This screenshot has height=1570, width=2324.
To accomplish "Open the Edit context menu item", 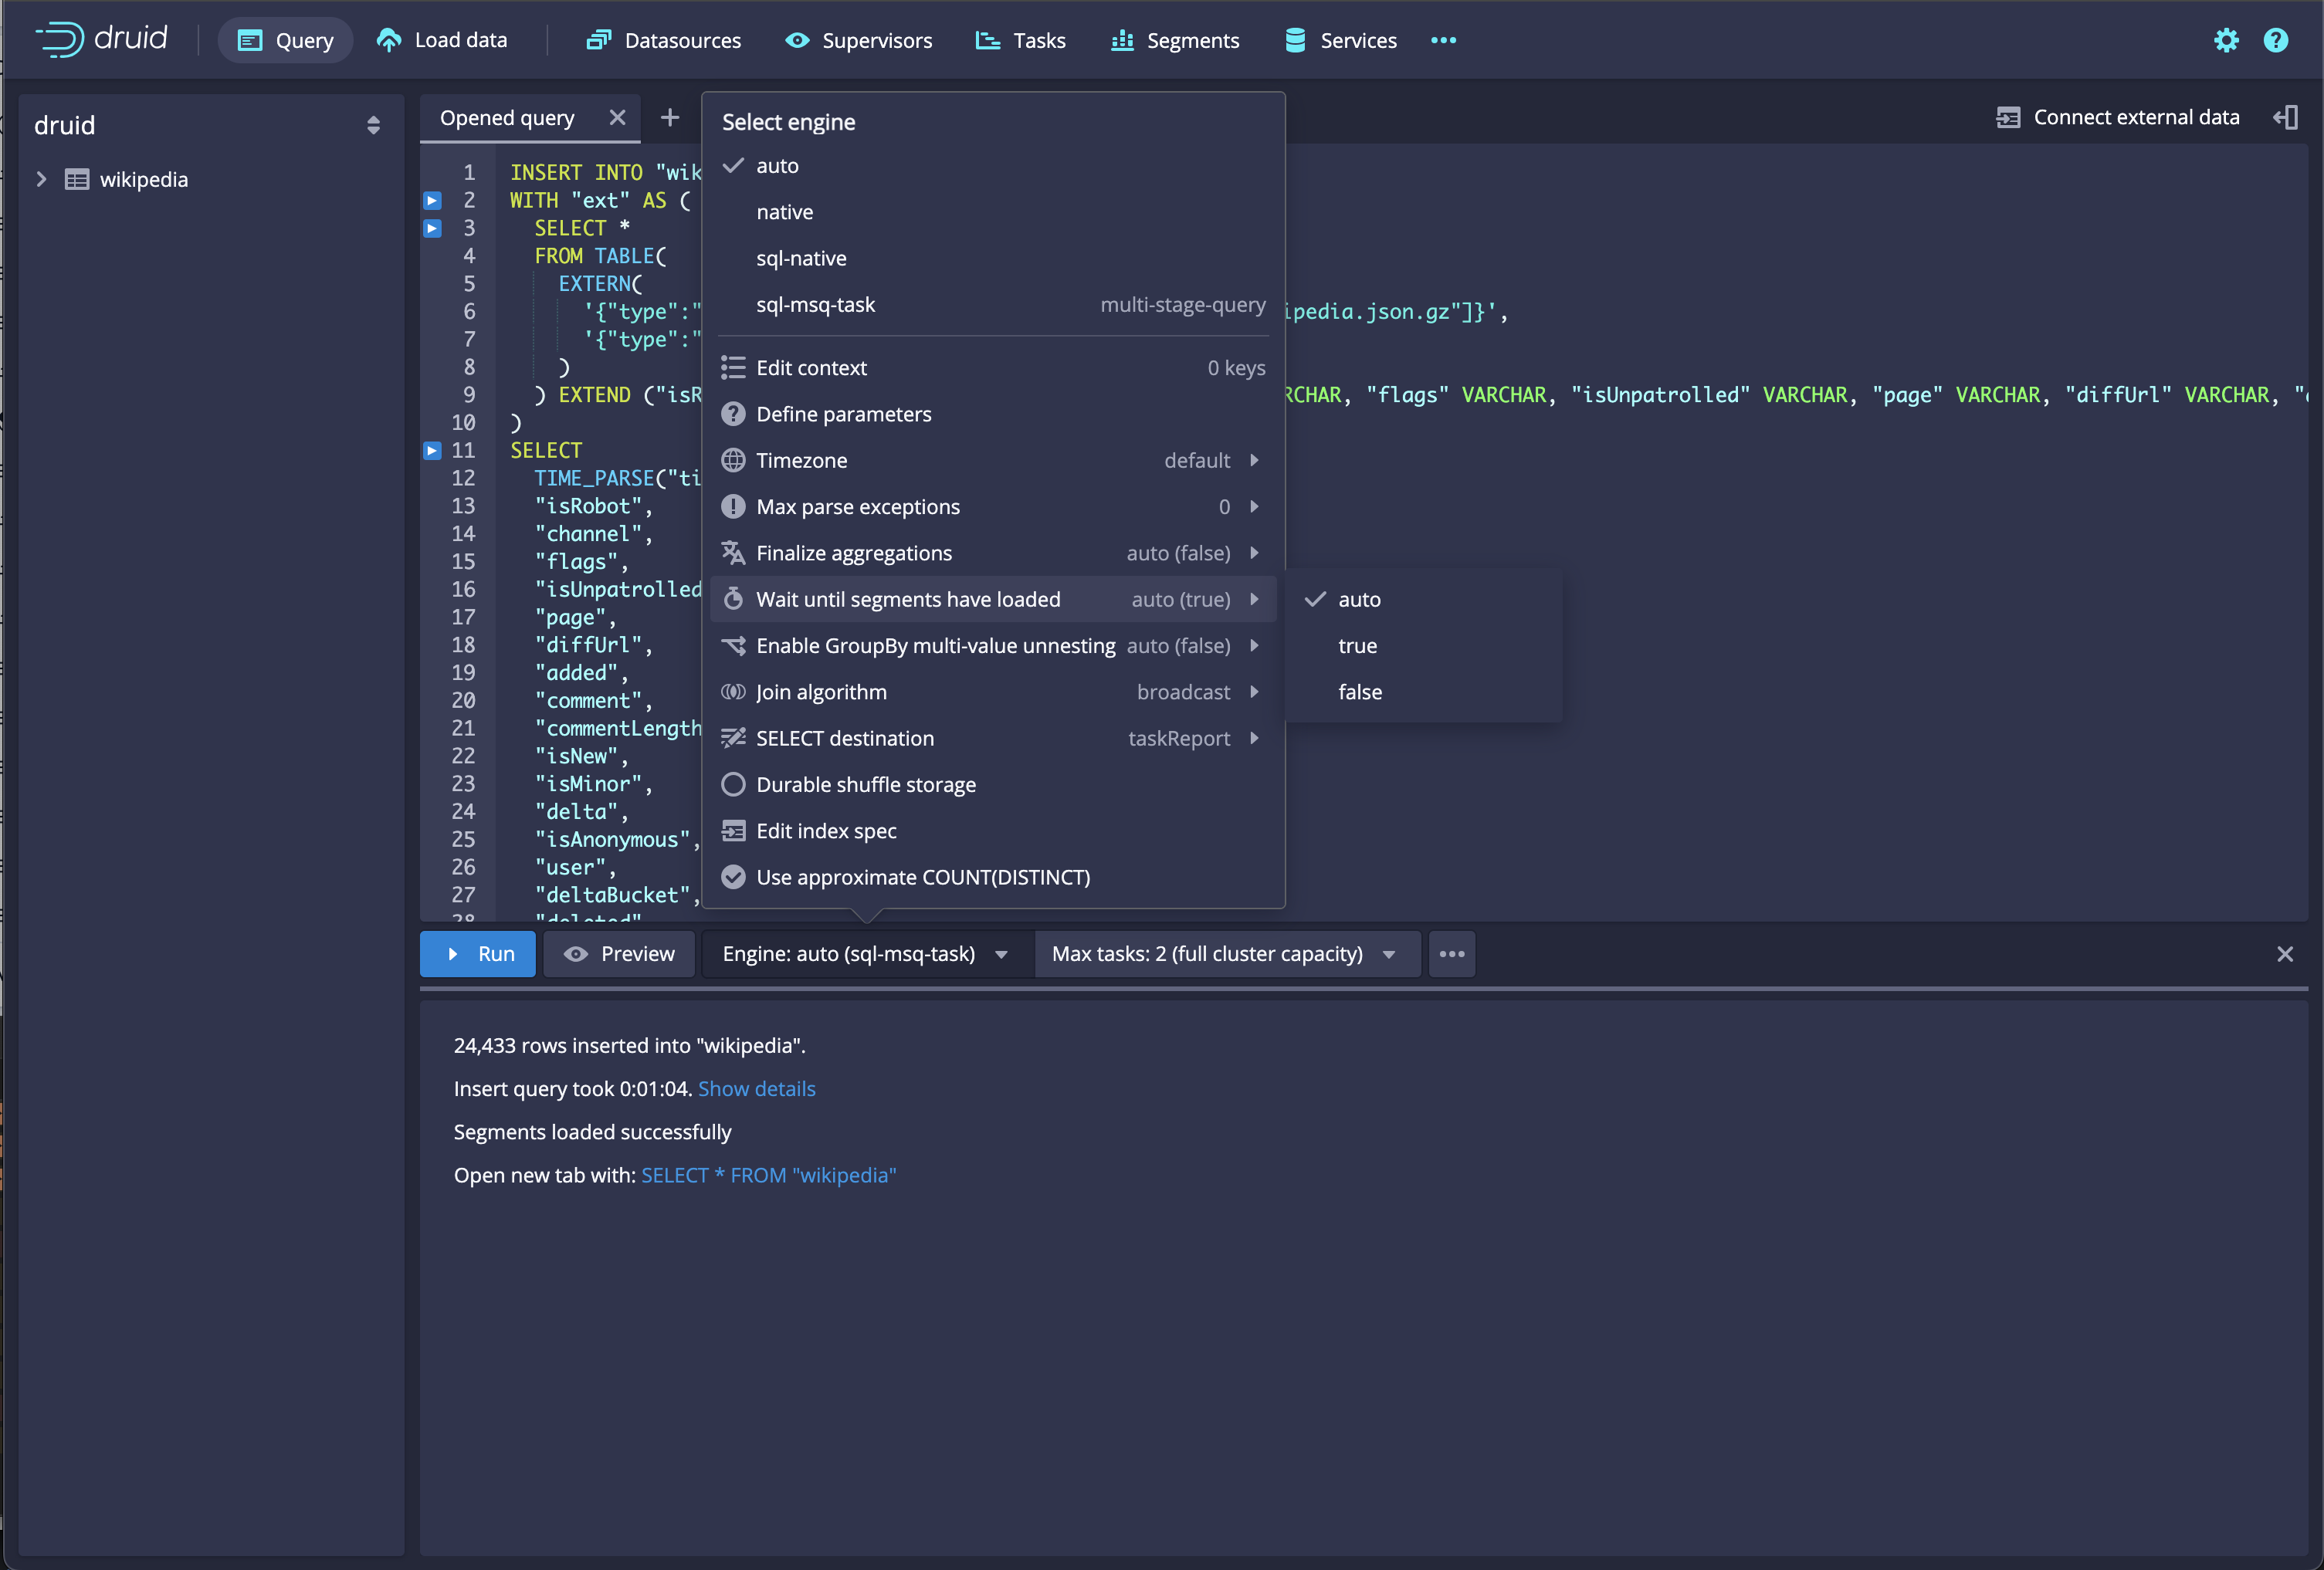I will pos(811,368).
